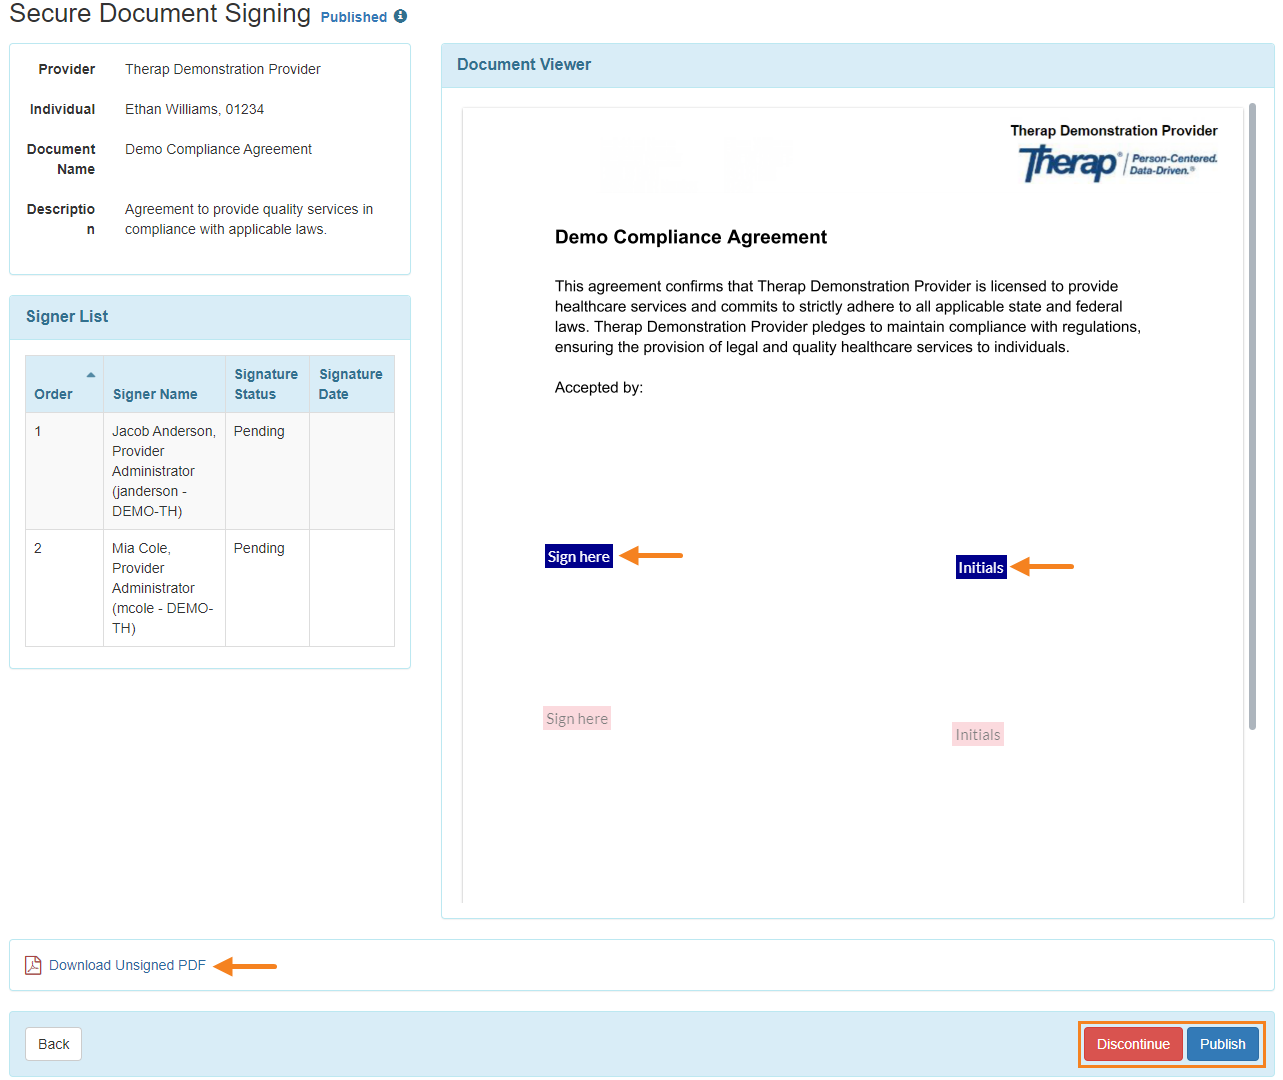Click the faded Initials placeholder
Screen dimensions: 1283x1080
[x=977, y=734]
